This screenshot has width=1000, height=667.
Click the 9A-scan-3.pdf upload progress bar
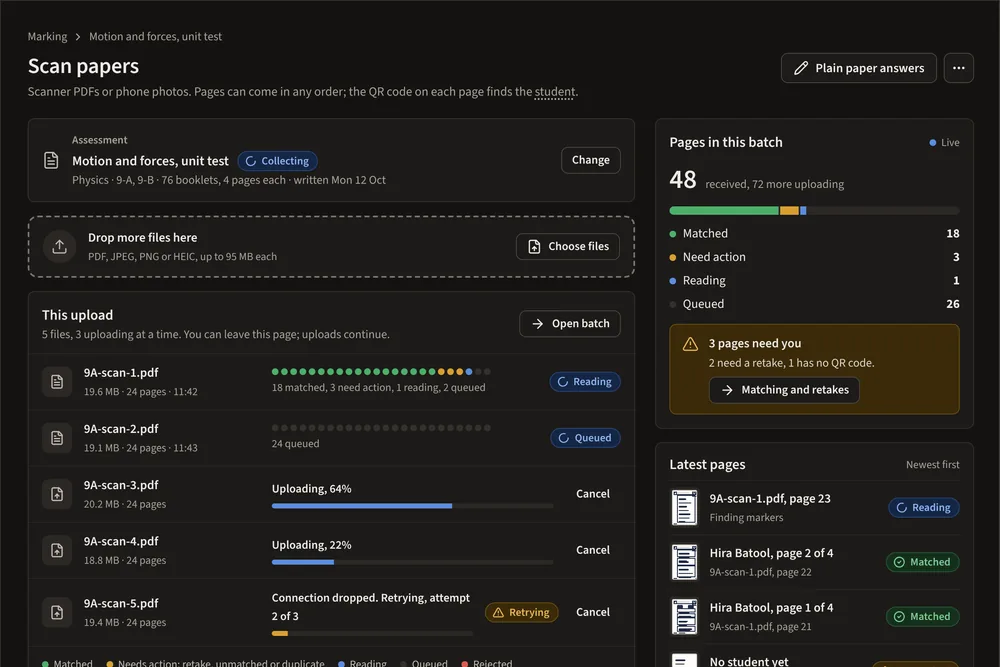(412, 506)
